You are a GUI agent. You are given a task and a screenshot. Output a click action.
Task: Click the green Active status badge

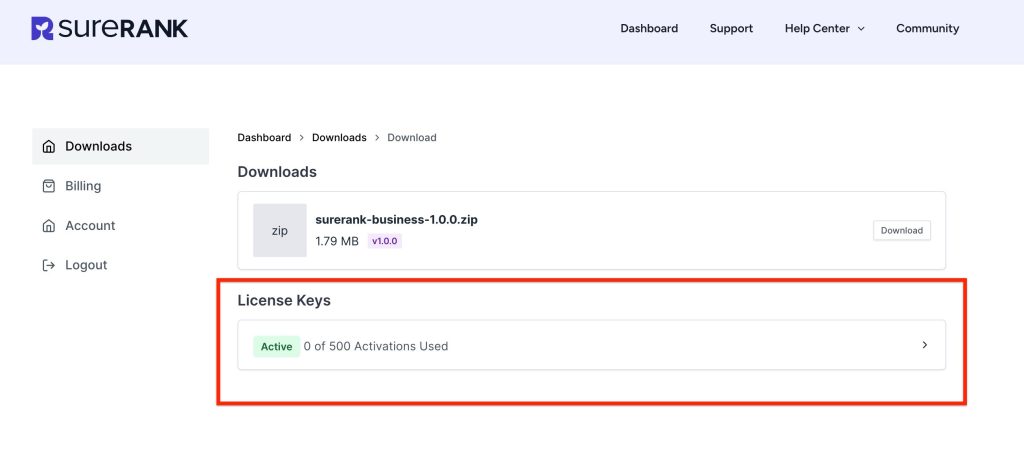pyautogui.click(x=276, y=346)
